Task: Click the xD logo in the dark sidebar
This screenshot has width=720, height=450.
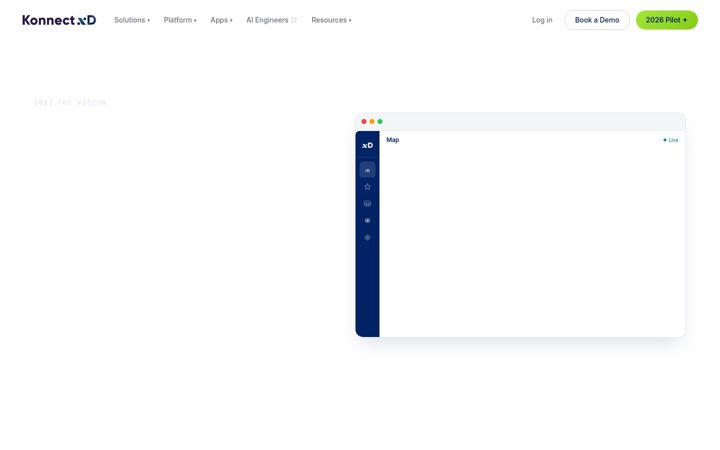Action: point(367,145)
